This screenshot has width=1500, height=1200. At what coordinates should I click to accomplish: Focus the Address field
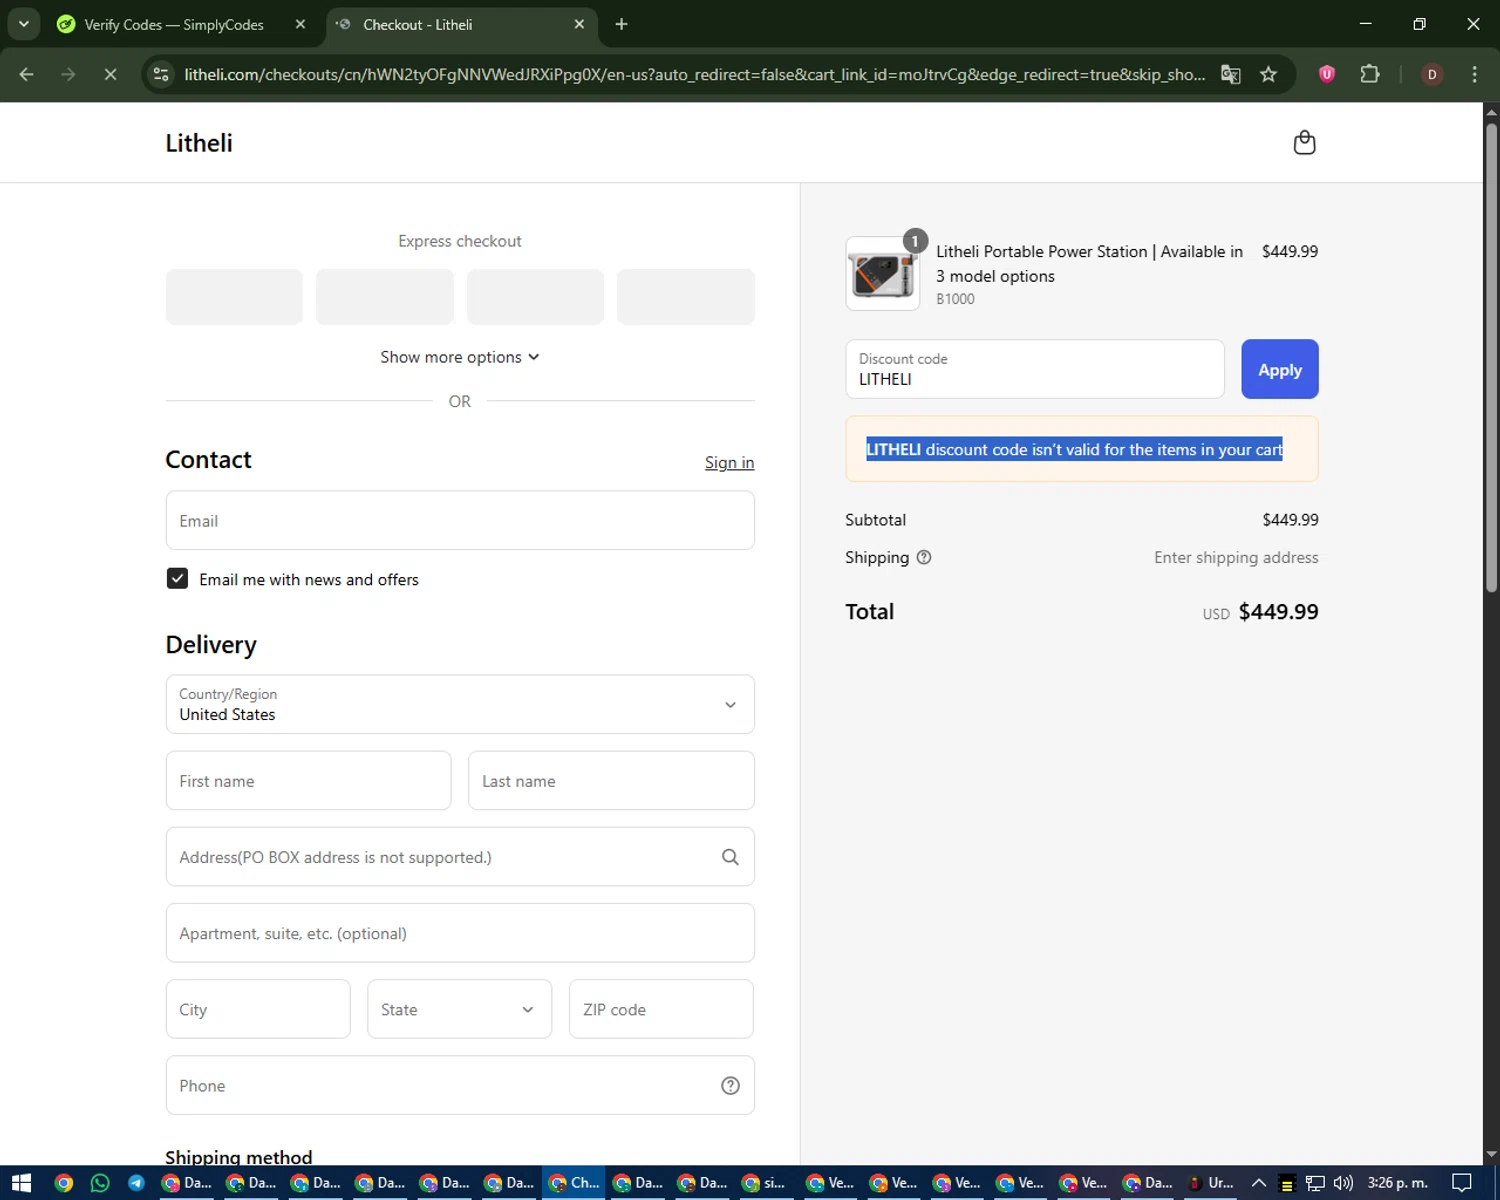[x=460, y=857]
